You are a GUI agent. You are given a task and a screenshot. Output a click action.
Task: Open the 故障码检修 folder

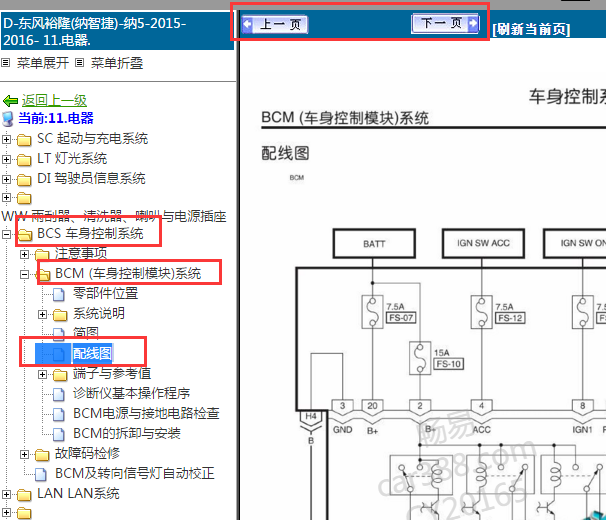click(87, 454)
